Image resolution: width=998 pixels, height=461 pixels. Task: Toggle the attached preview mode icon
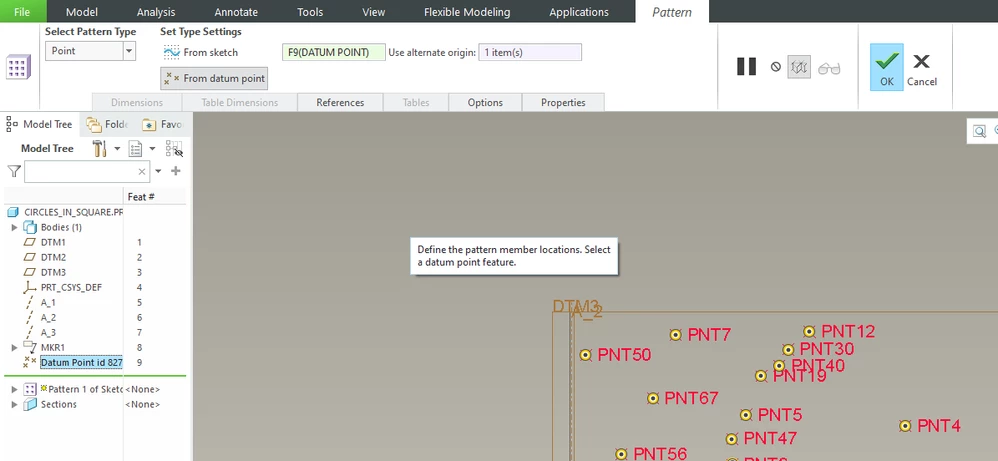coord(799,66)
